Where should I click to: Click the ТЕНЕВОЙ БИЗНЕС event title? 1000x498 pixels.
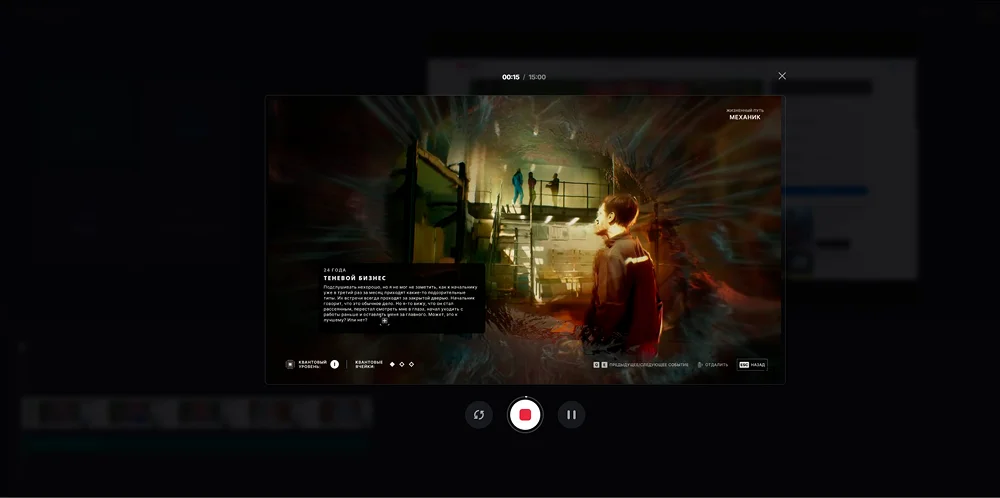(354, 277)
